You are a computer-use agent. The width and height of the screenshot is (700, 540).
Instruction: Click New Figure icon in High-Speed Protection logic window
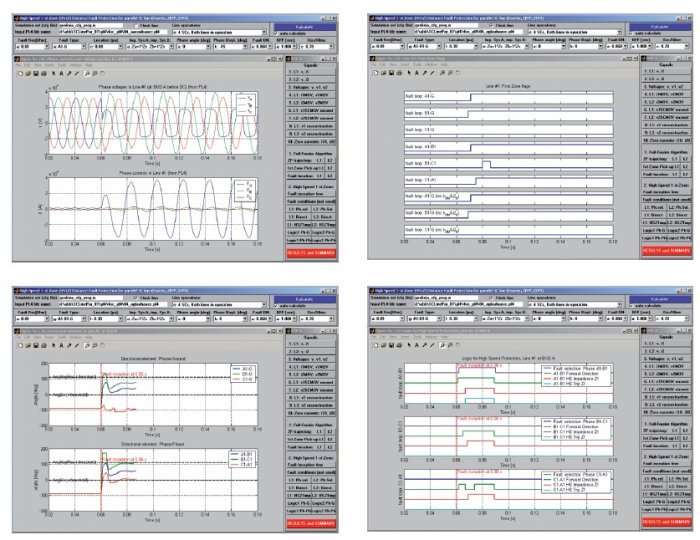[375, 345]
